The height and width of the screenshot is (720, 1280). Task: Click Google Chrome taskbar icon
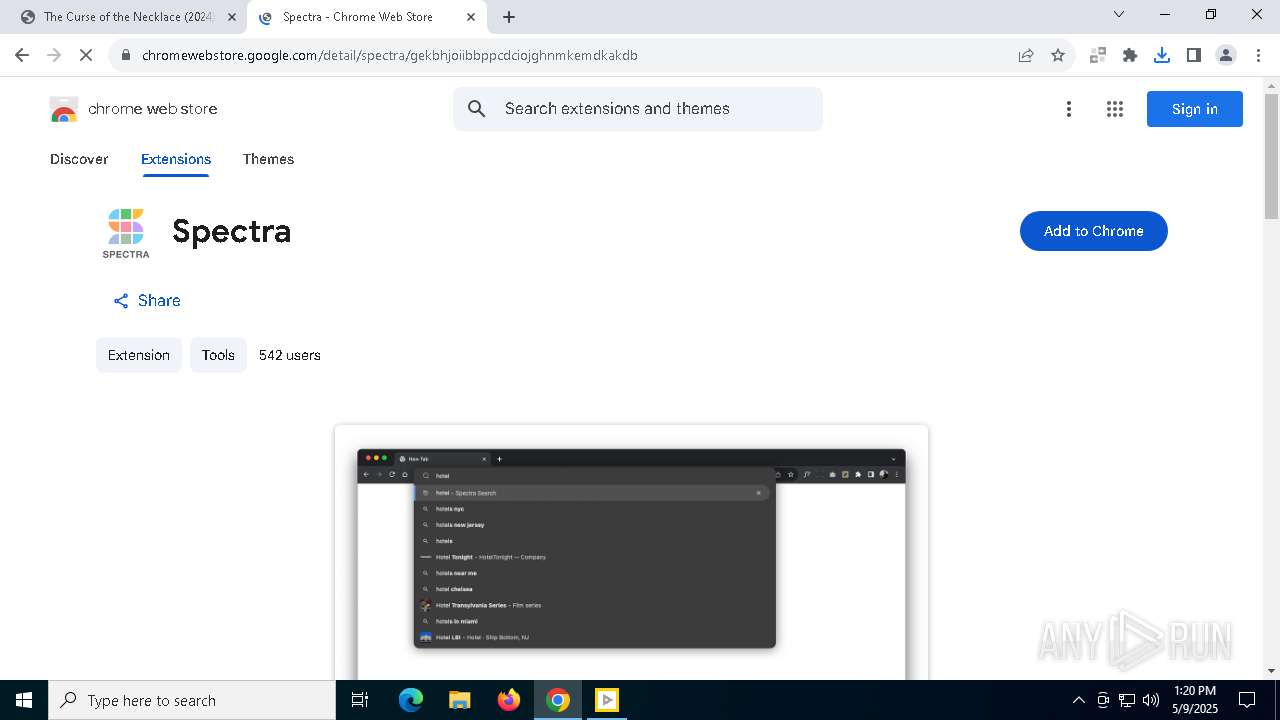[558, 700]
